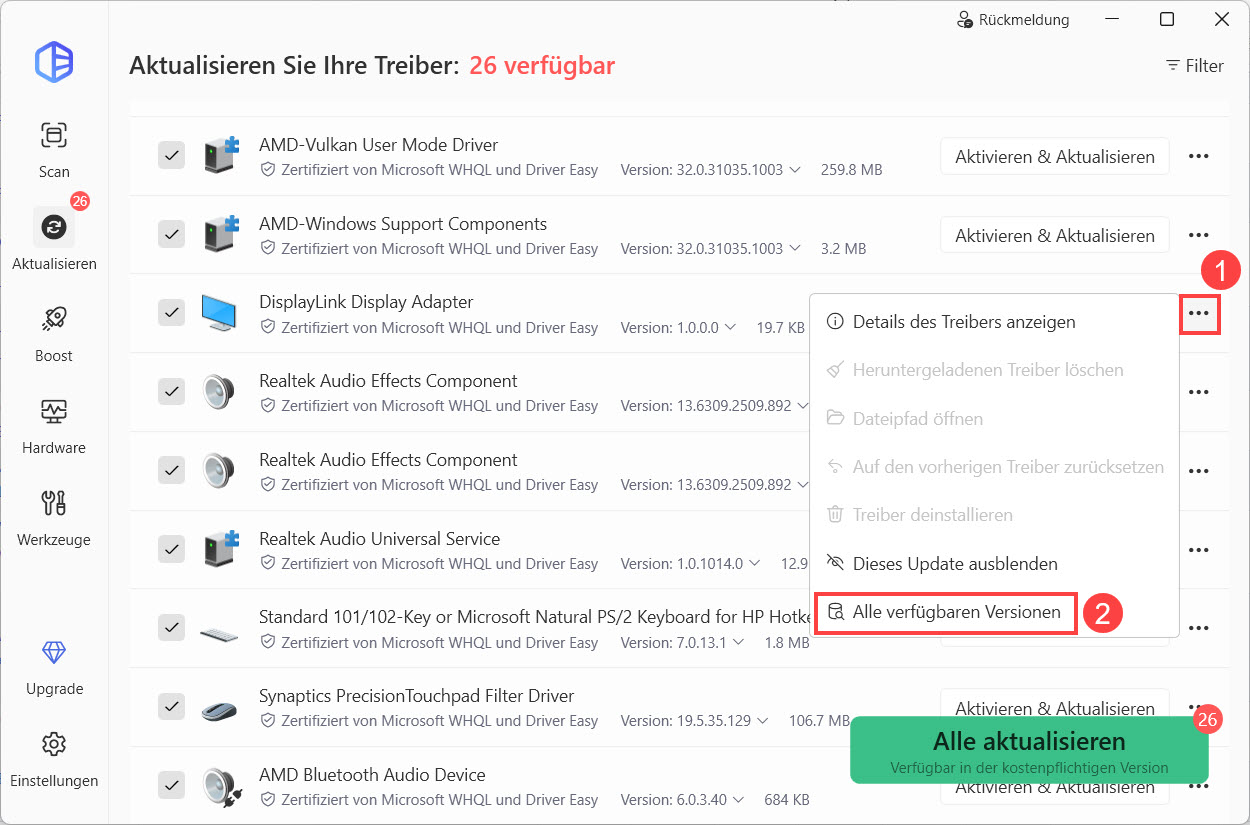1250x825 pixels.
Task: Uncheck AMD Bluetooth Audio Device checkbox
Action: pyautogui.click(x=172, y=786)
